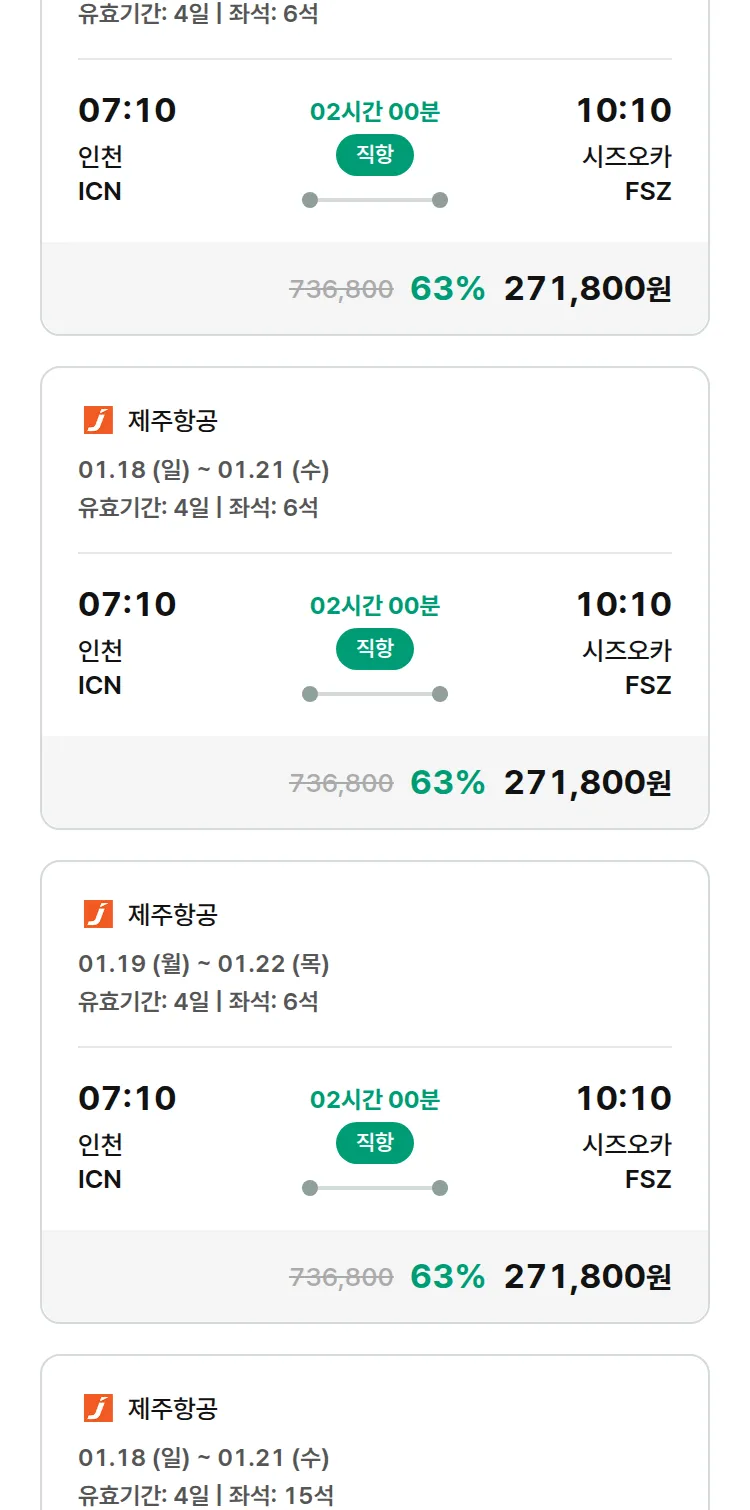Screen dimensions: 750x1510
Task: Click the route line end dot in the topmost card
Action: pyautogui.click(x=439, y=200)
